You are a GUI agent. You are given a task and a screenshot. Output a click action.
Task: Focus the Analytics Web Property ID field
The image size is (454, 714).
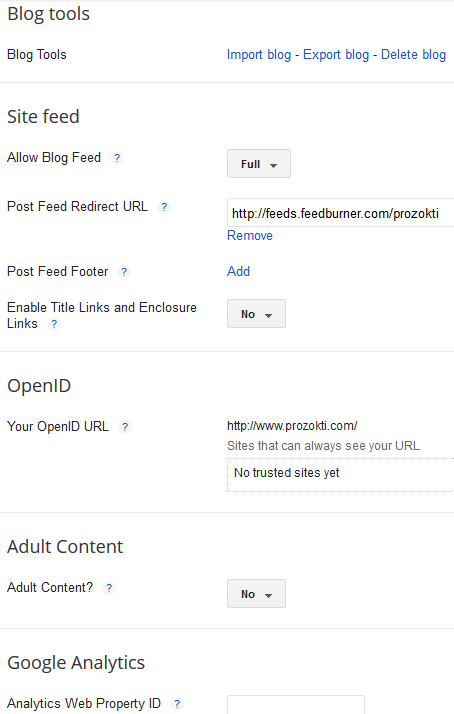(296, 704)
